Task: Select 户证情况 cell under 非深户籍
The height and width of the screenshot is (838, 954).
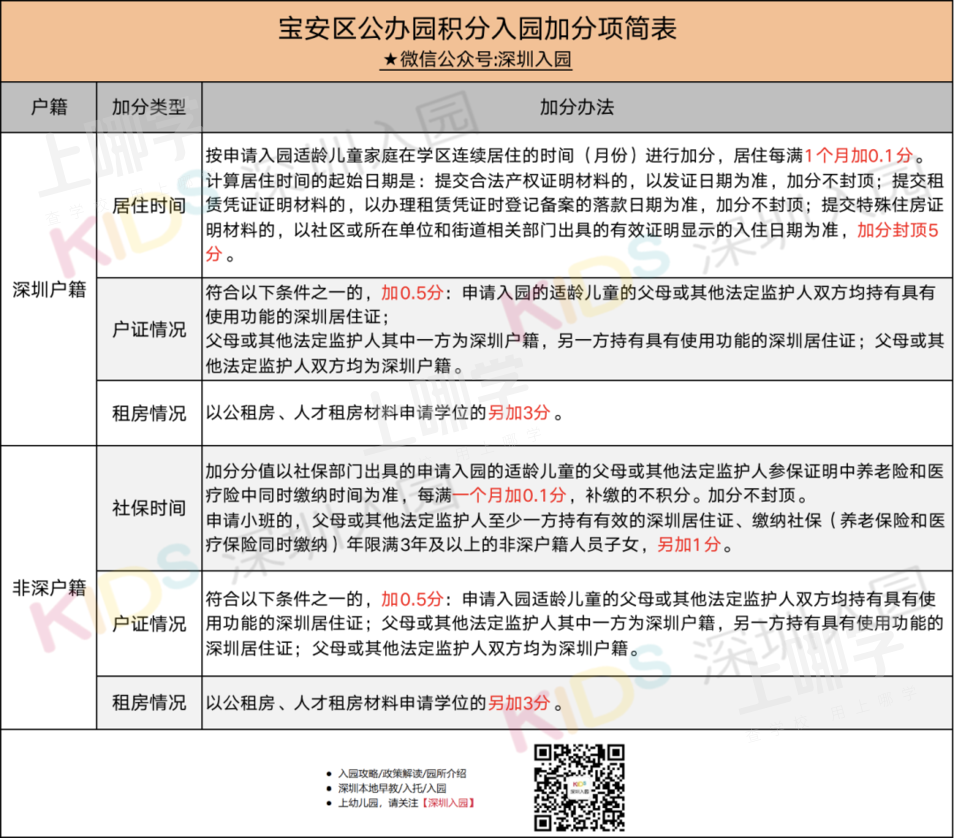Action: pyautogui.click(x=149, y=624)
